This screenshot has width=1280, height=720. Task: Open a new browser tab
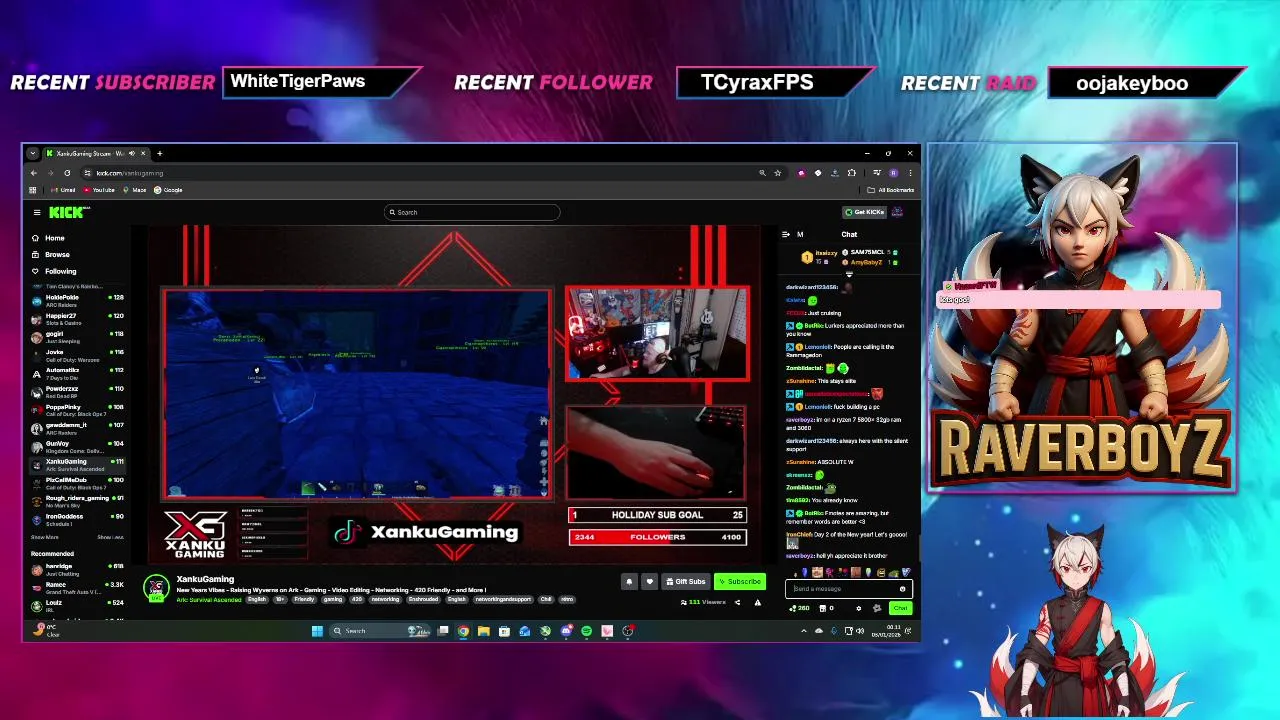click(159, 154)
